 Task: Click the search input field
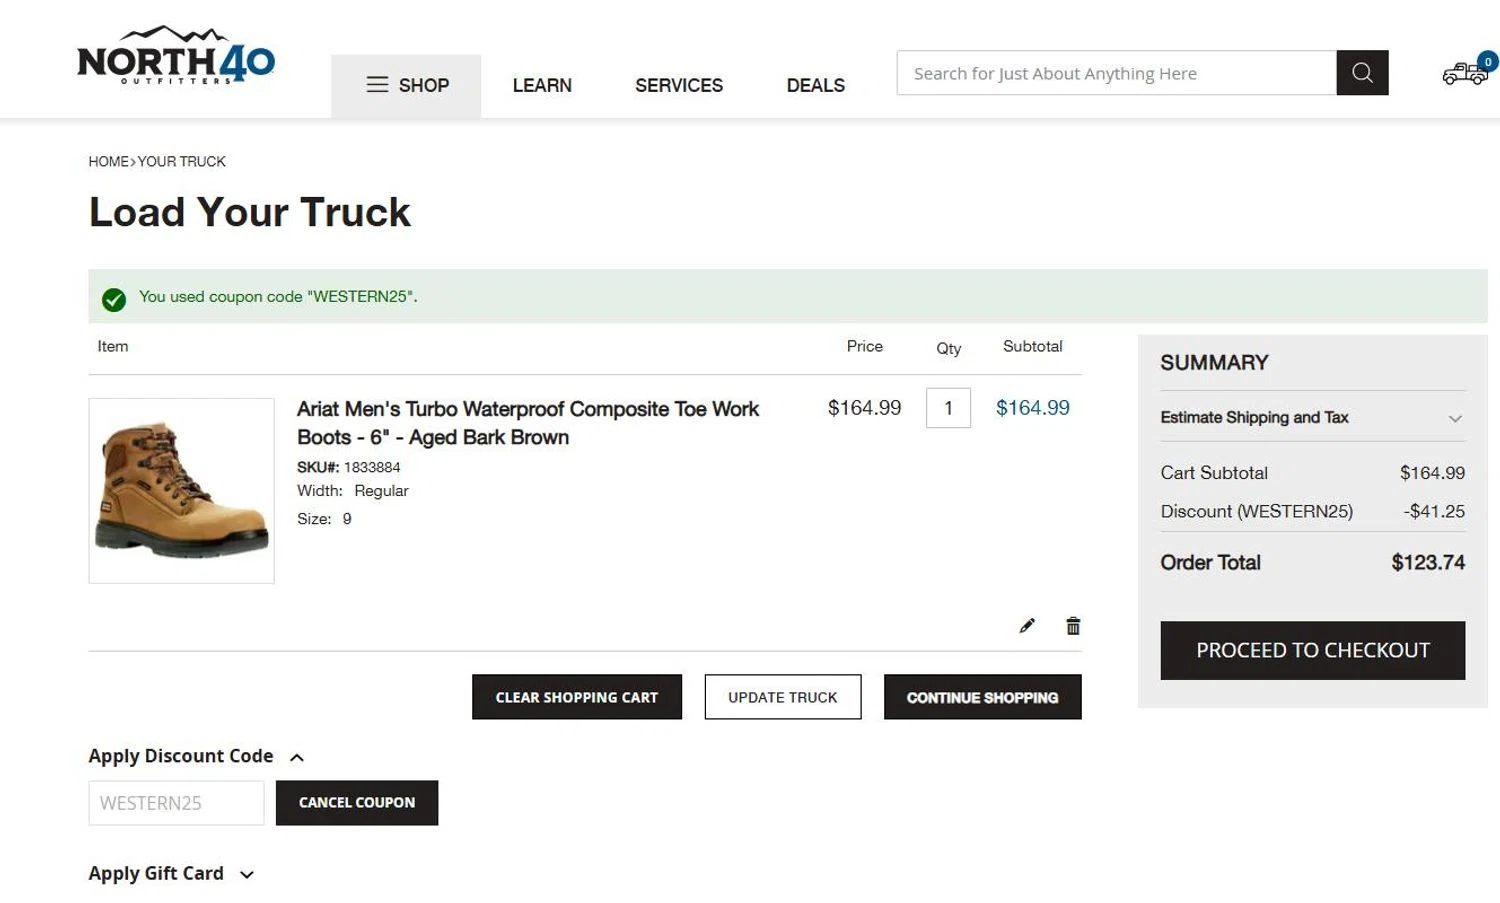click(x=1116, y=73)
